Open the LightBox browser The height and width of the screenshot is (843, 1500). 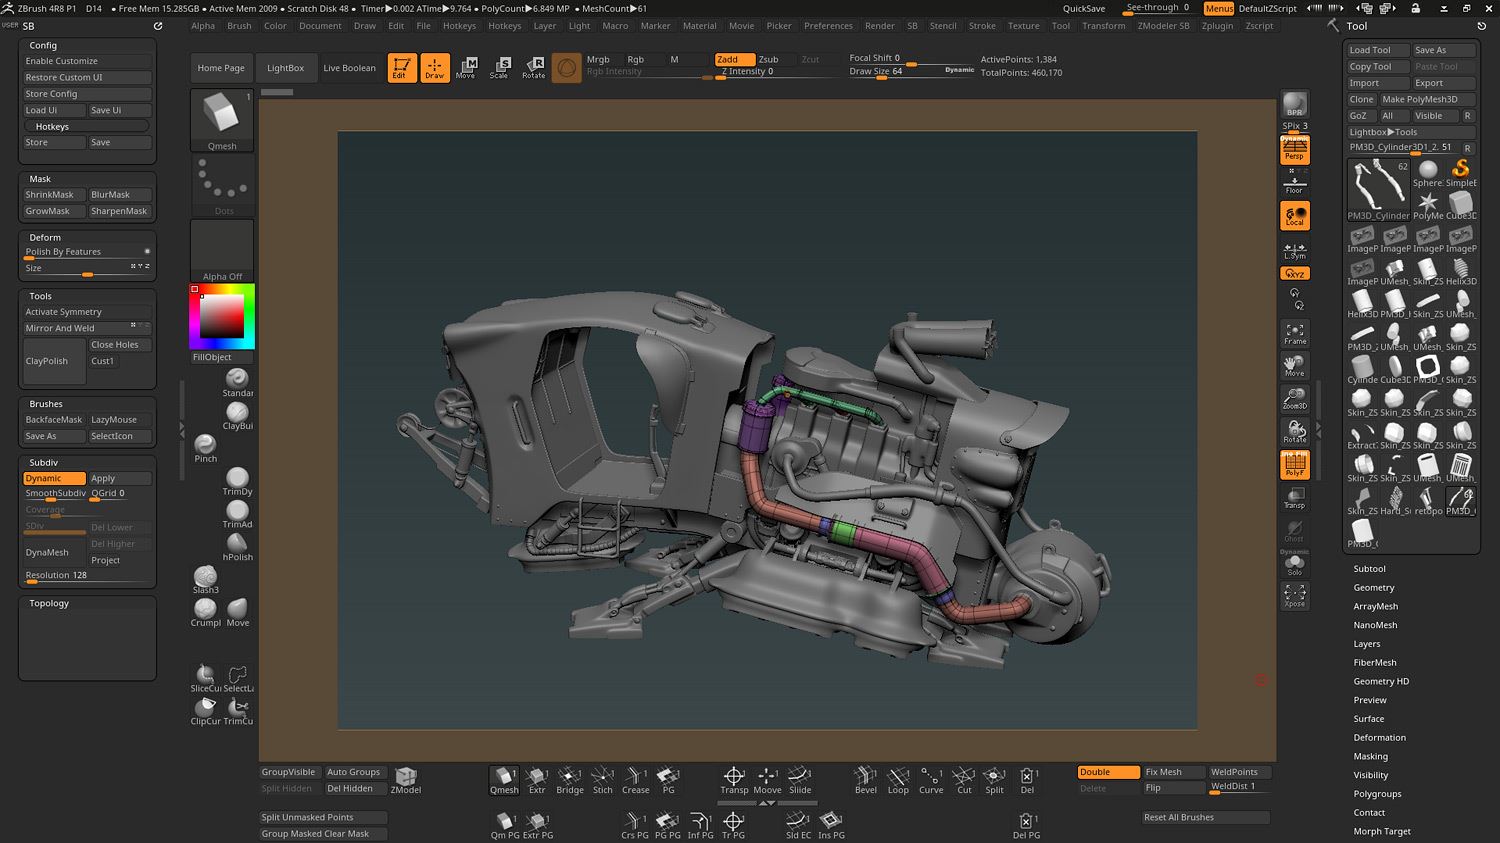(286, 67)
